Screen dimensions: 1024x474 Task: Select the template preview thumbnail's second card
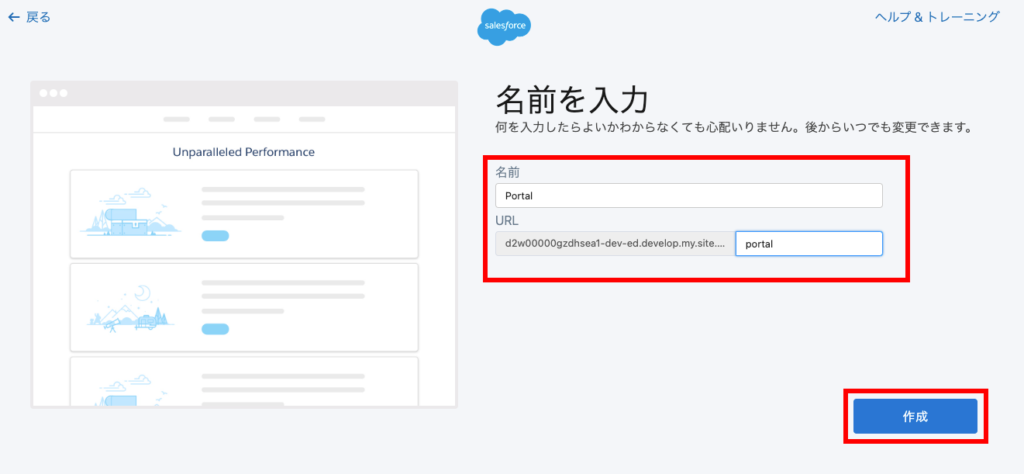point(244,307)
